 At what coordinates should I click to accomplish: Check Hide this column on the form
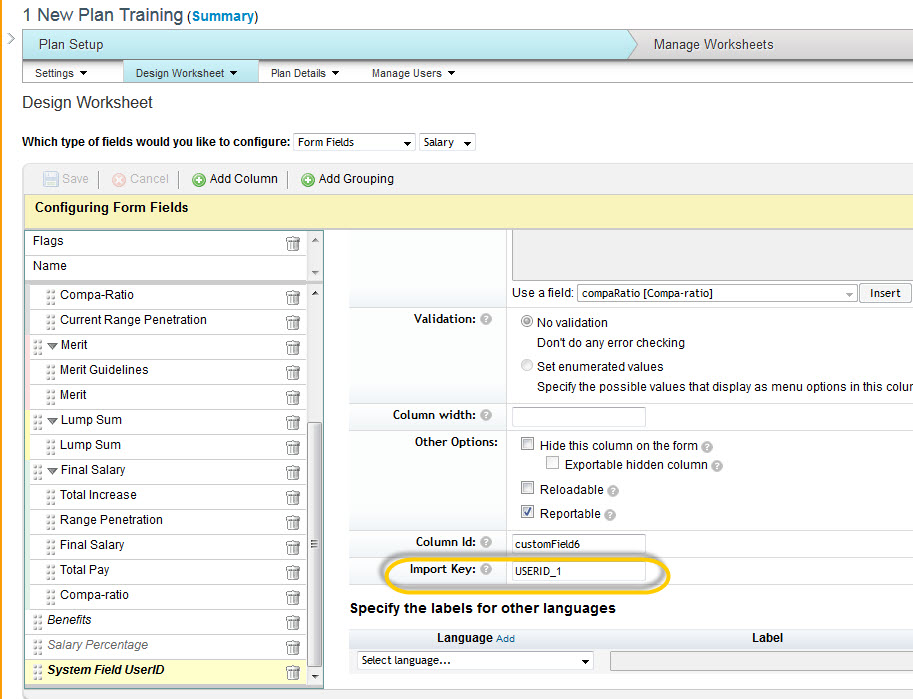click(x=528, y=444)
